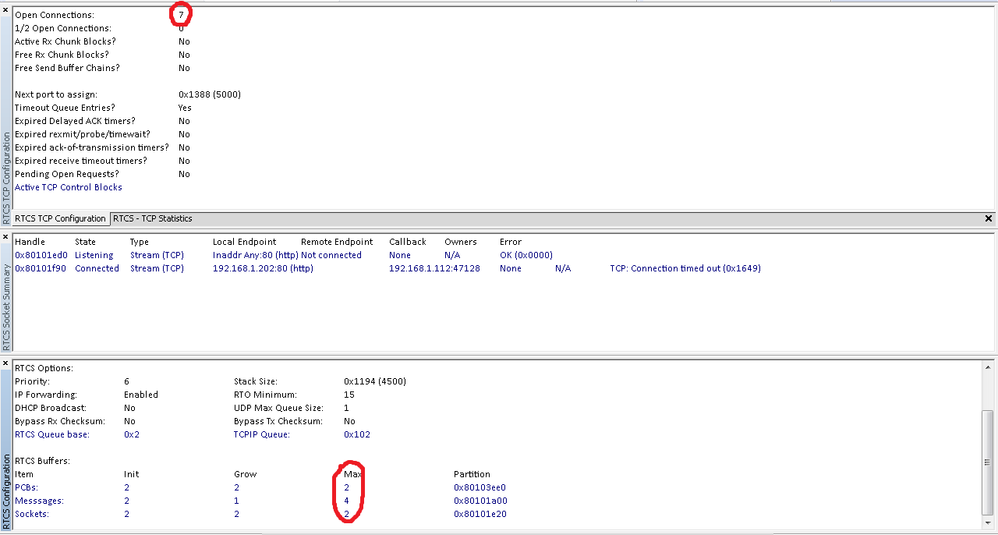Click the RTCS Configuration scrollbar thumb

[x=988, y=461]
